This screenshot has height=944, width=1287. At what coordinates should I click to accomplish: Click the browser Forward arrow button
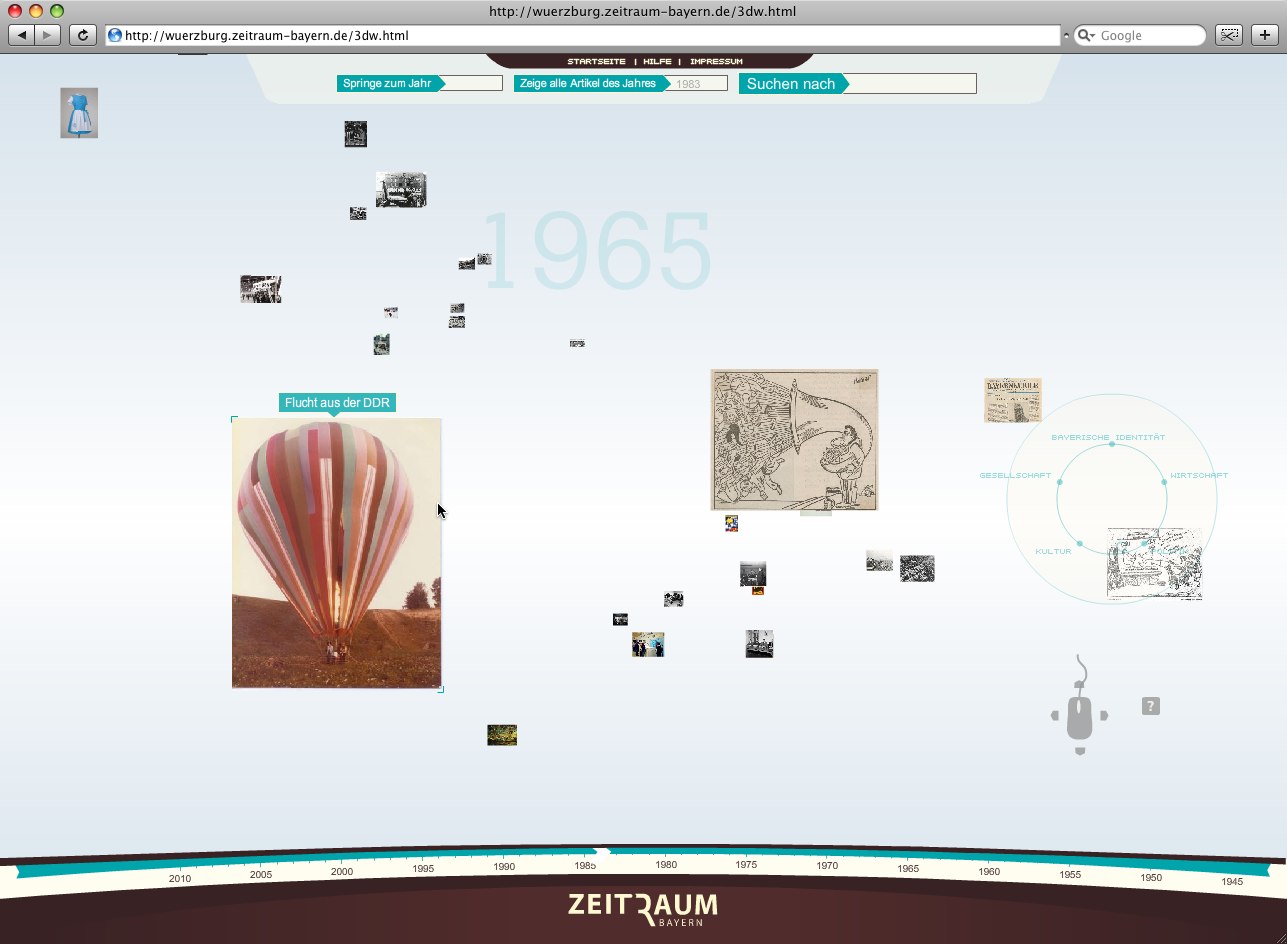click(48, 35)
